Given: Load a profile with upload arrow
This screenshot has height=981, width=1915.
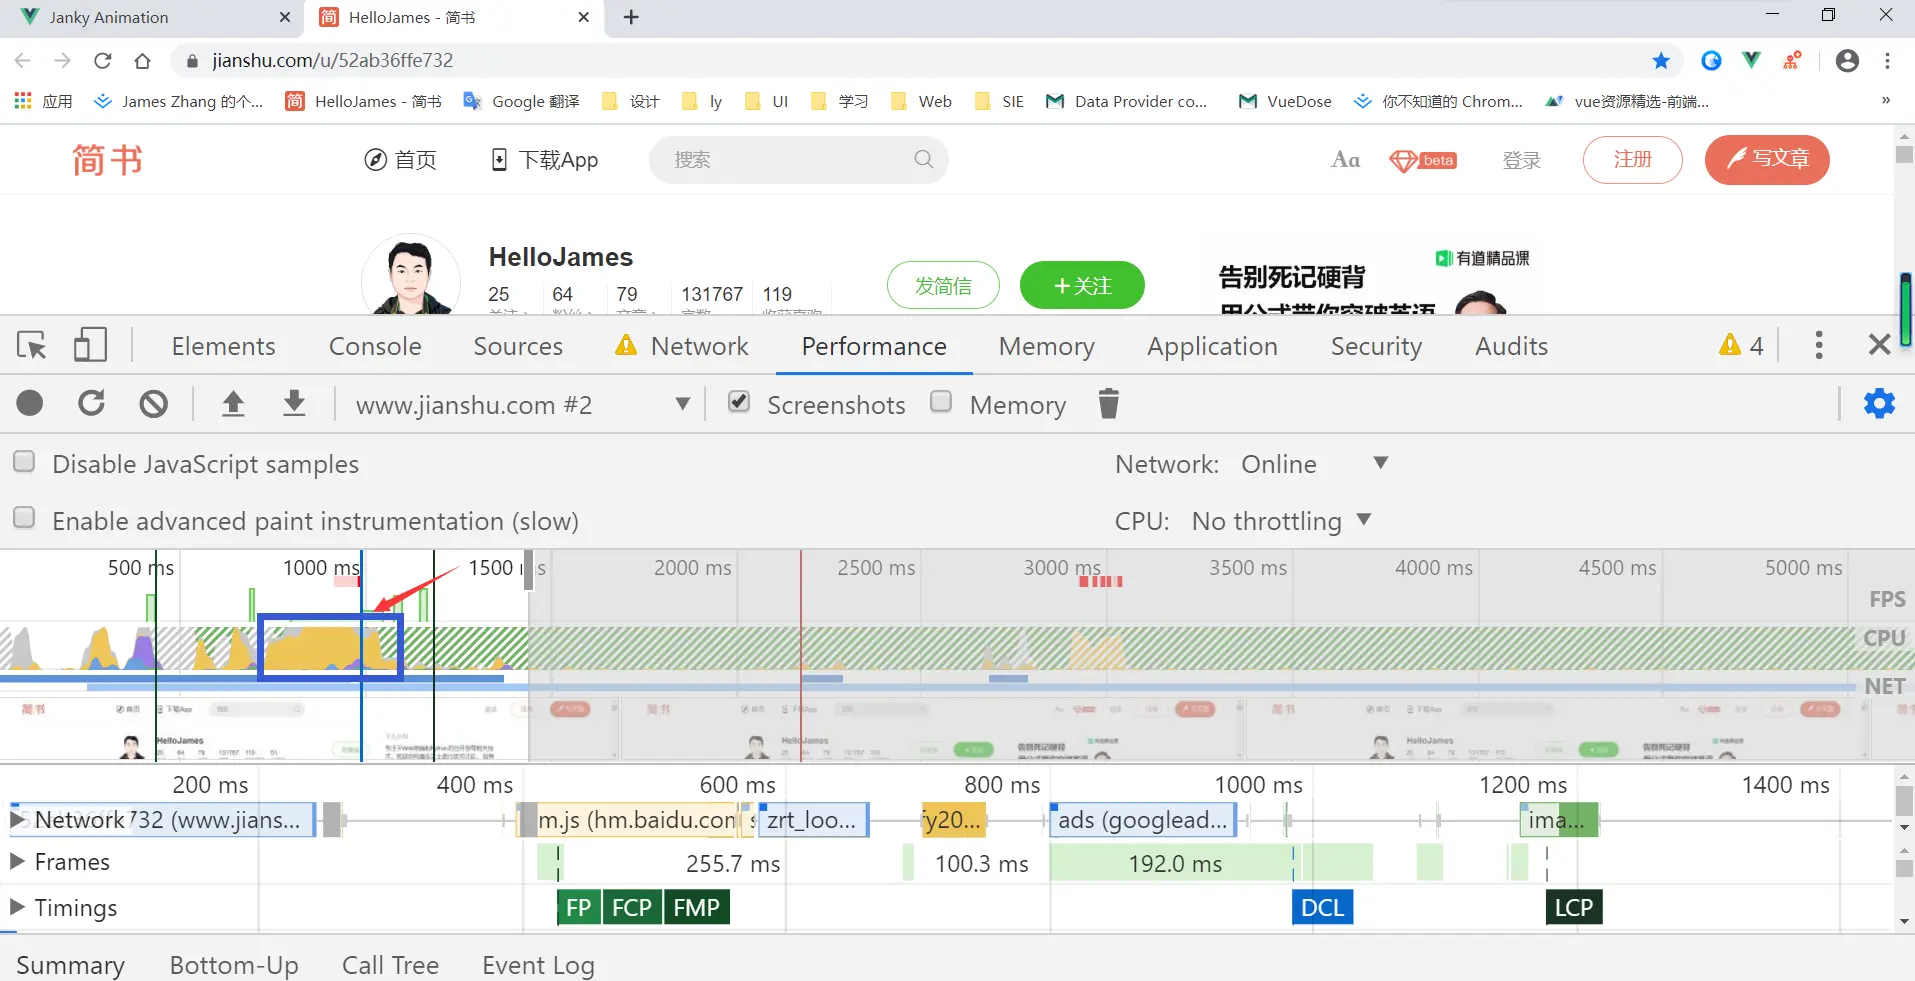Looking at the screenshot, I should [233, 403].
